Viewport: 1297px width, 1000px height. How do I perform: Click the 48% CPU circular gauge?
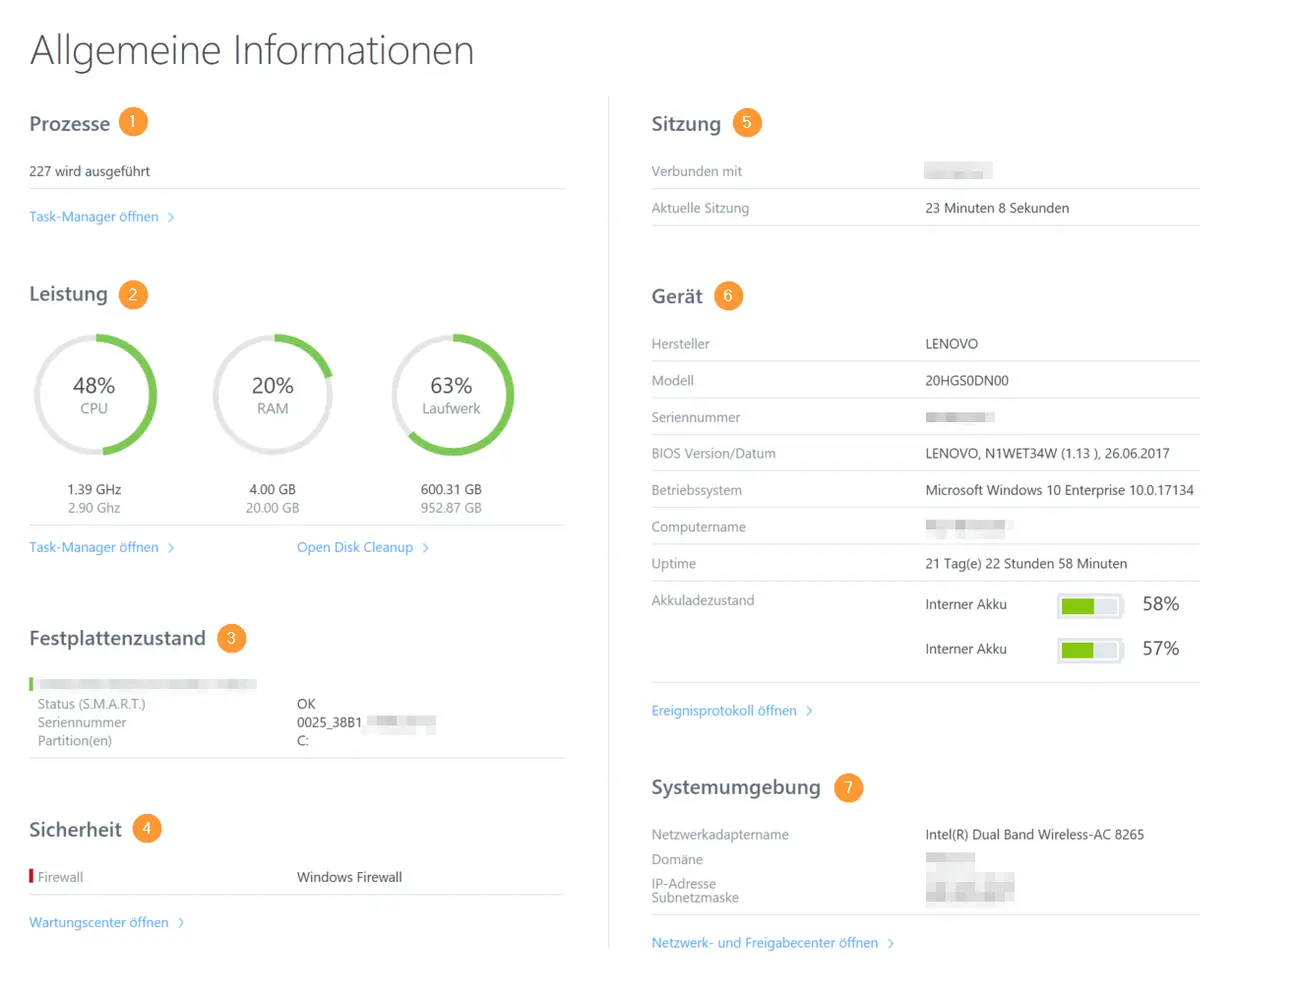point(95,395)
